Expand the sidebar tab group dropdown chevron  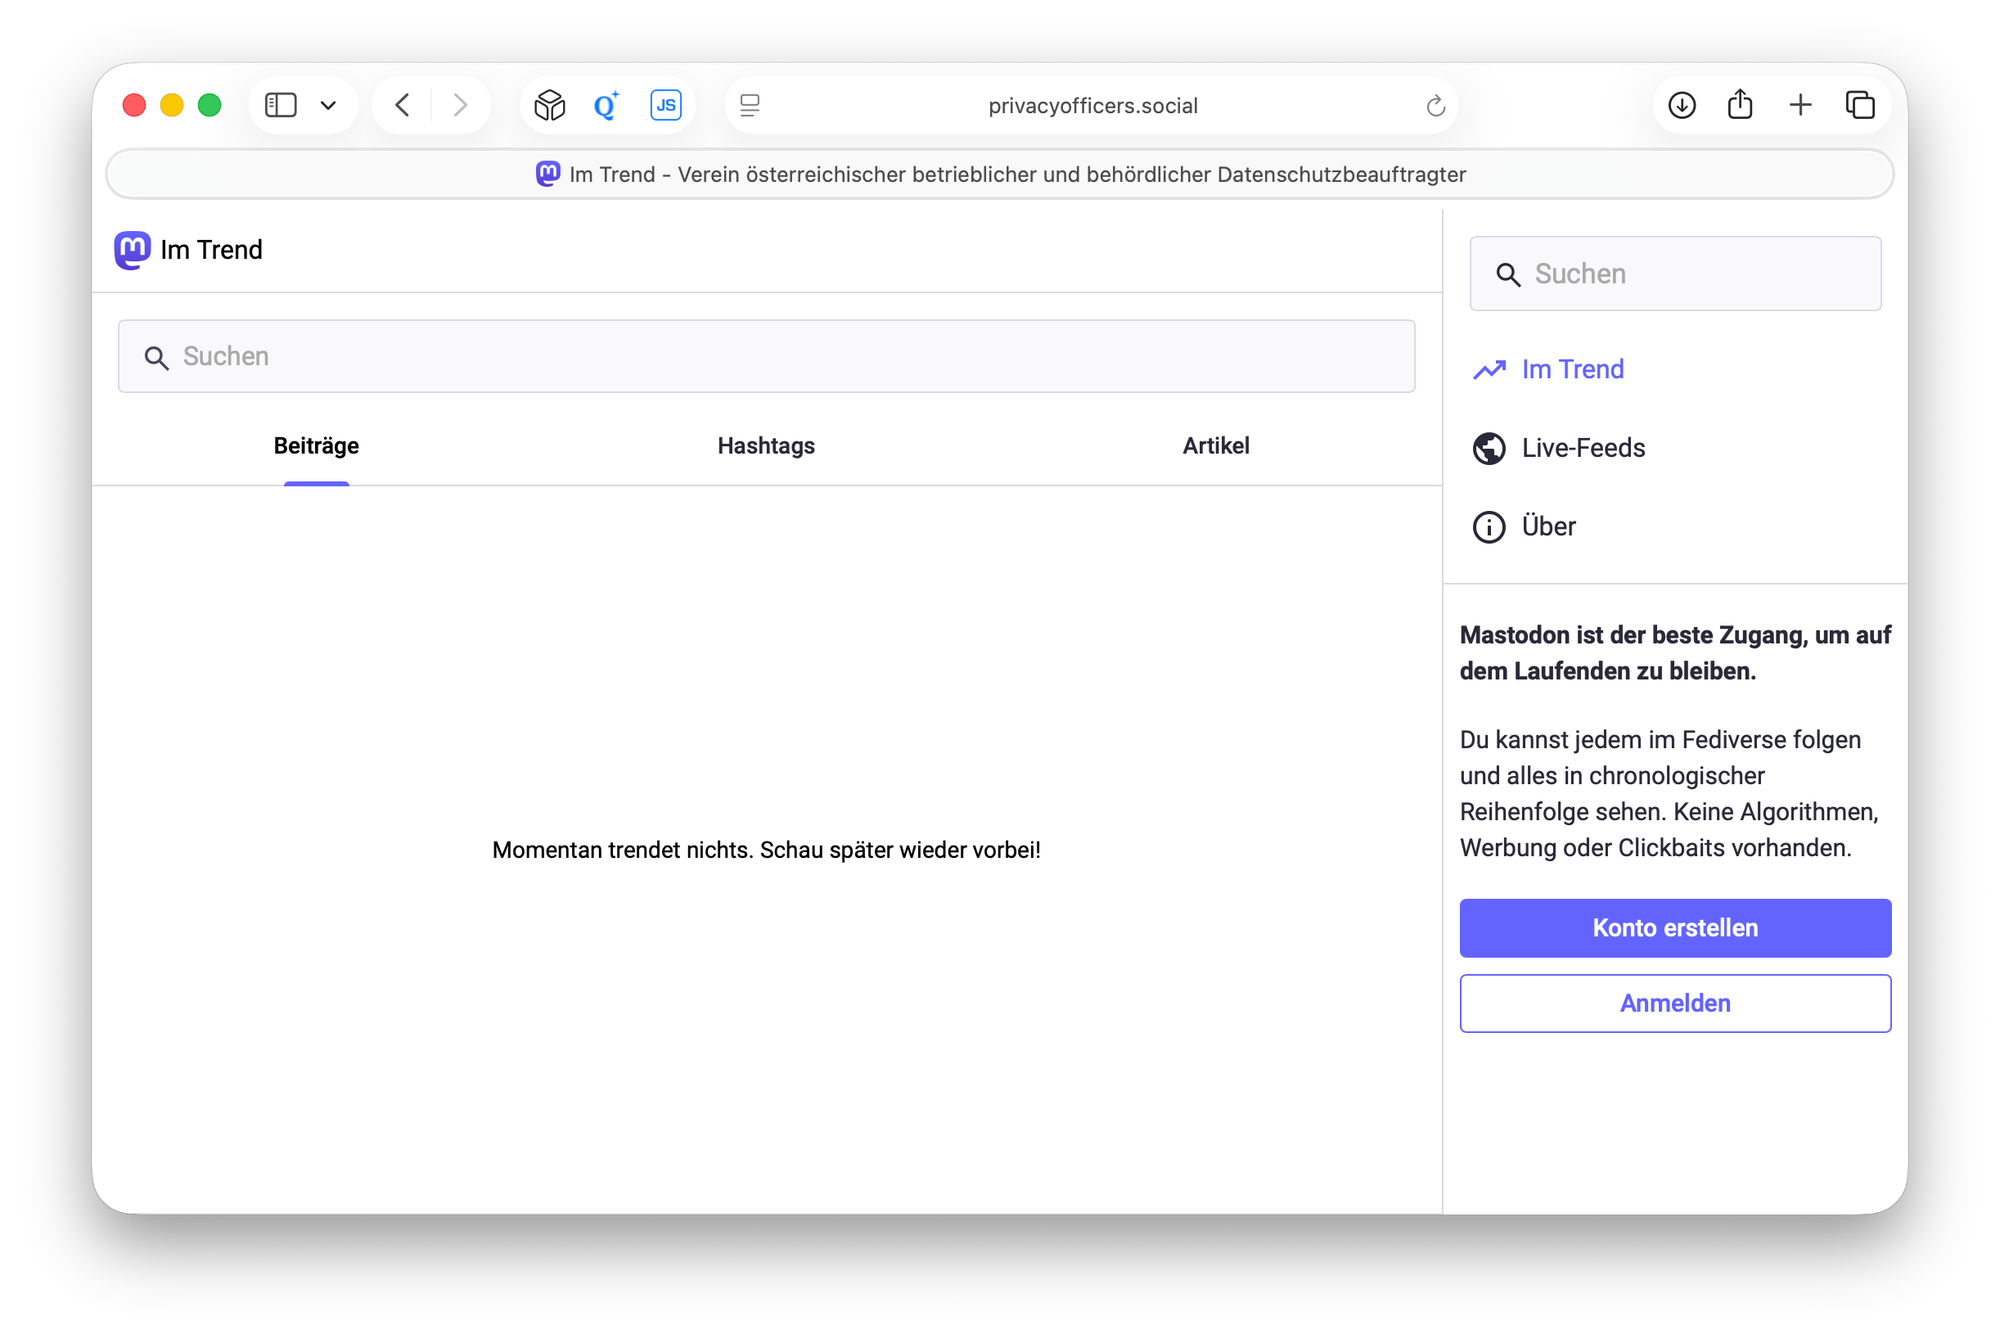[x=328, y=105]
